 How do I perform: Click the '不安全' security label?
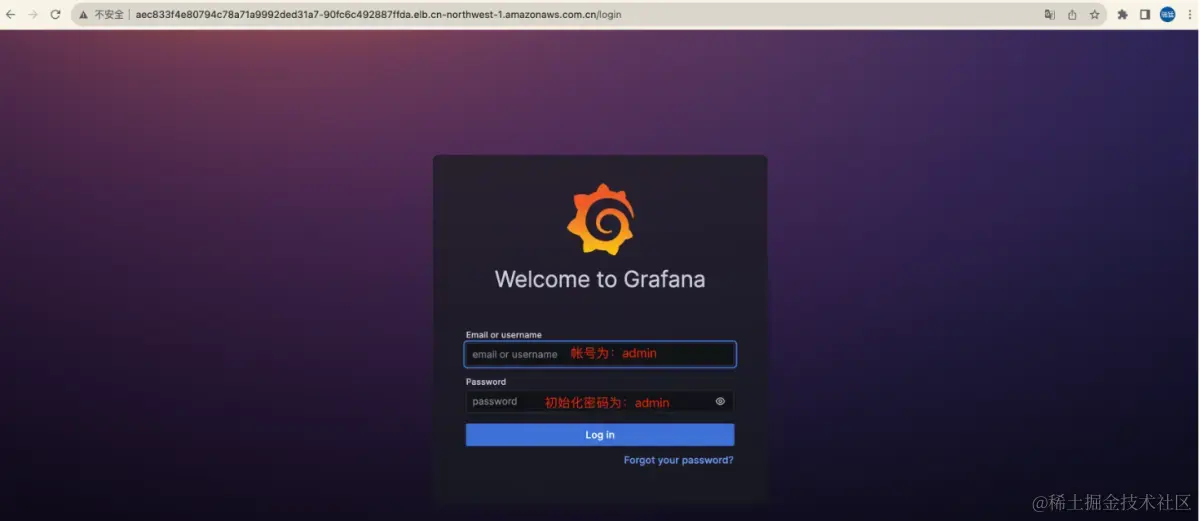[109, 15]
